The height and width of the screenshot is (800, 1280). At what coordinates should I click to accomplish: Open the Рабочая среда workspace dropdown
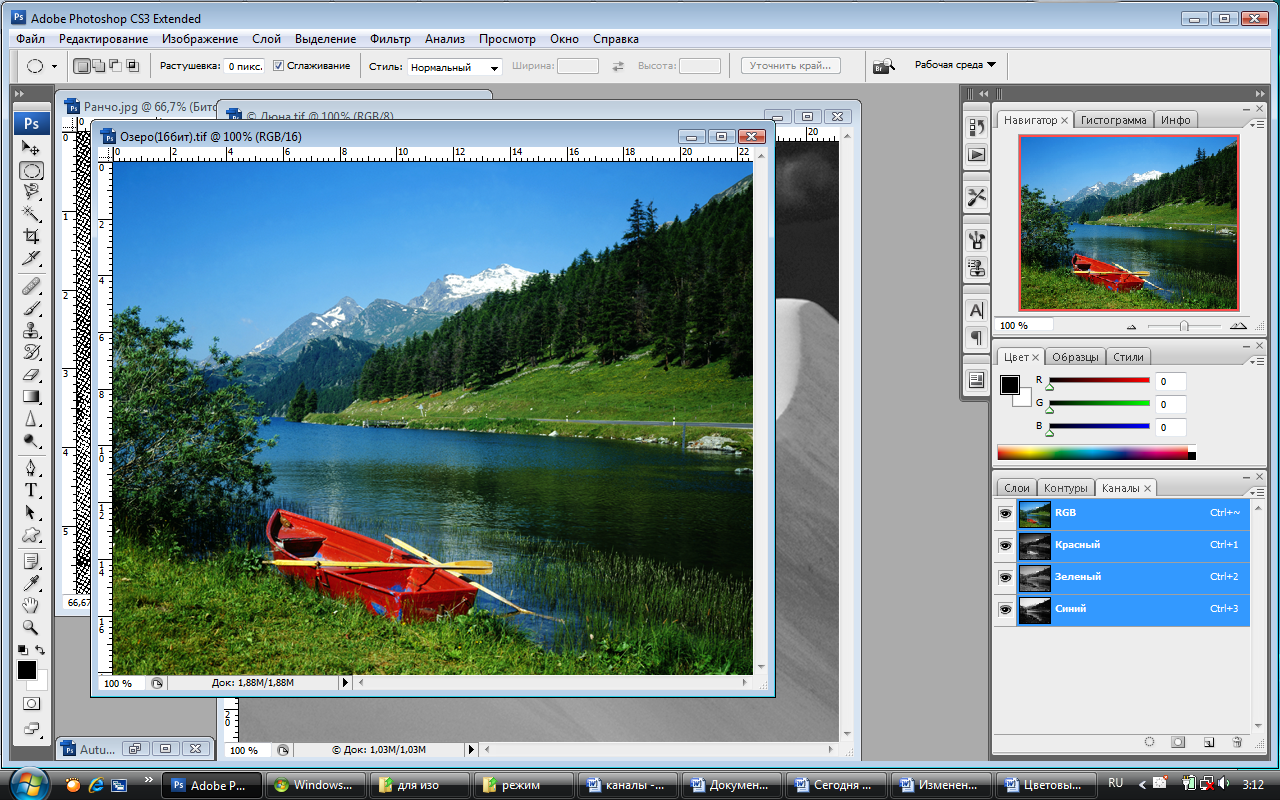(x=955, y=65)
